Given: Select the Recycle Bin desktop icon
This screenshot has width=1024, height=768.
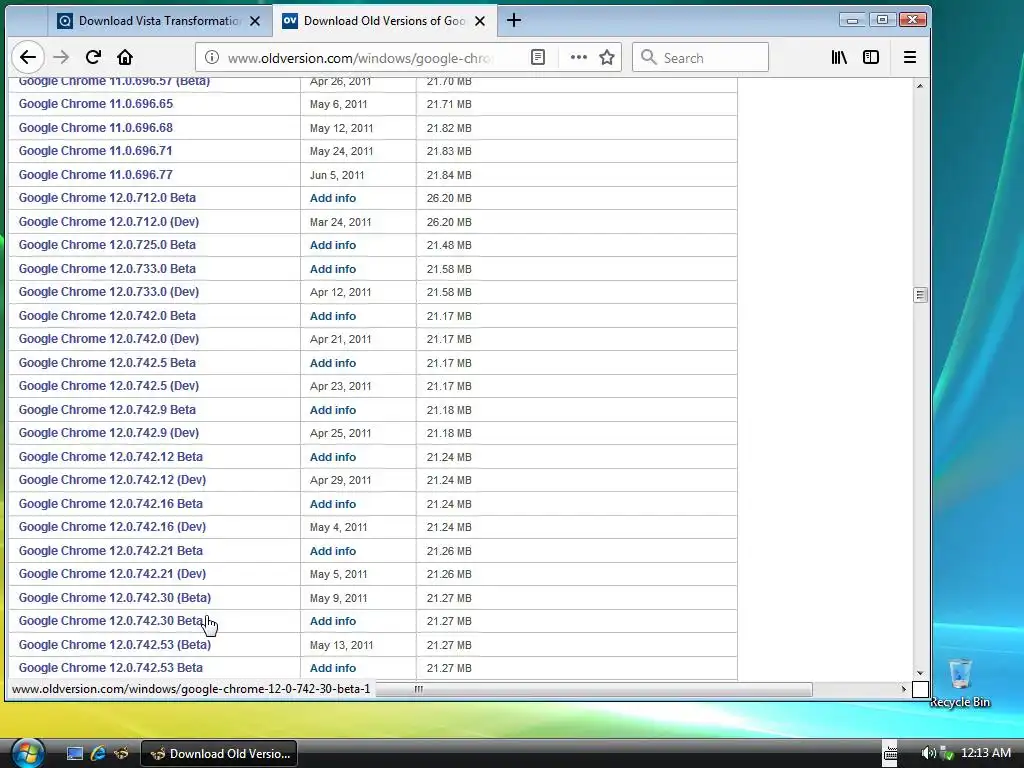Looking at the screenshot, I should coord(960,683).
